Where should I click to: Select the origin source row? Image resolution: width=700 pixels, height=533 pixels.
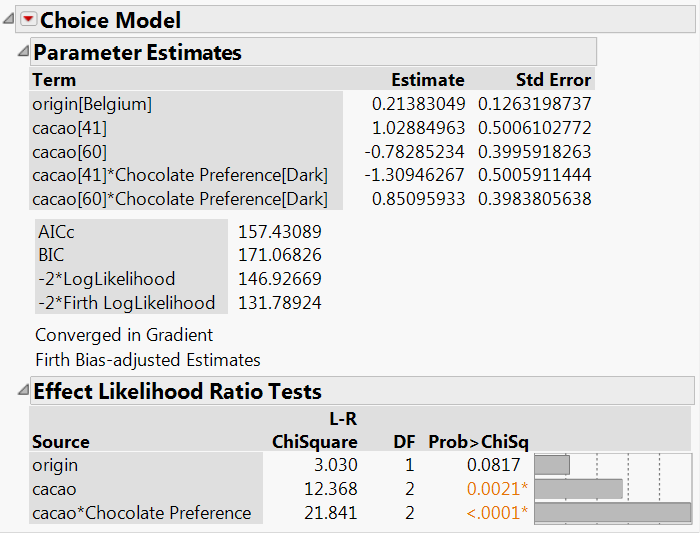pos(55,465)
